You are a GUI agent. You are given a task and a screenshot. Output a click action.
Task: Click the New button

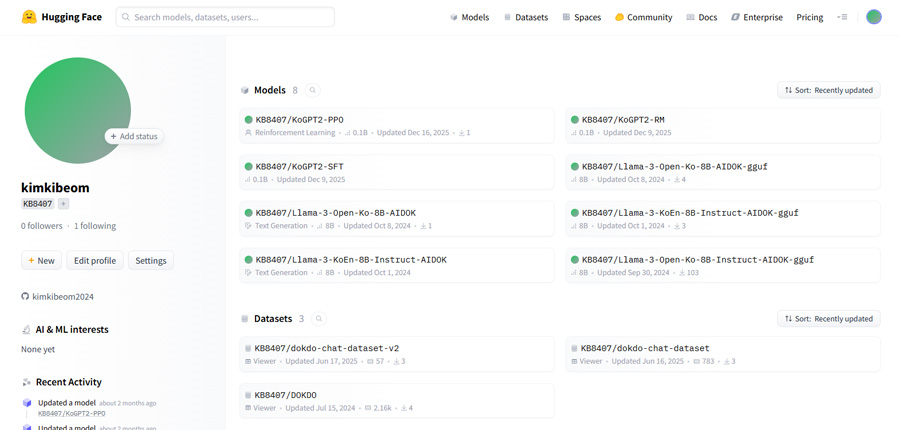pos(41,261)
